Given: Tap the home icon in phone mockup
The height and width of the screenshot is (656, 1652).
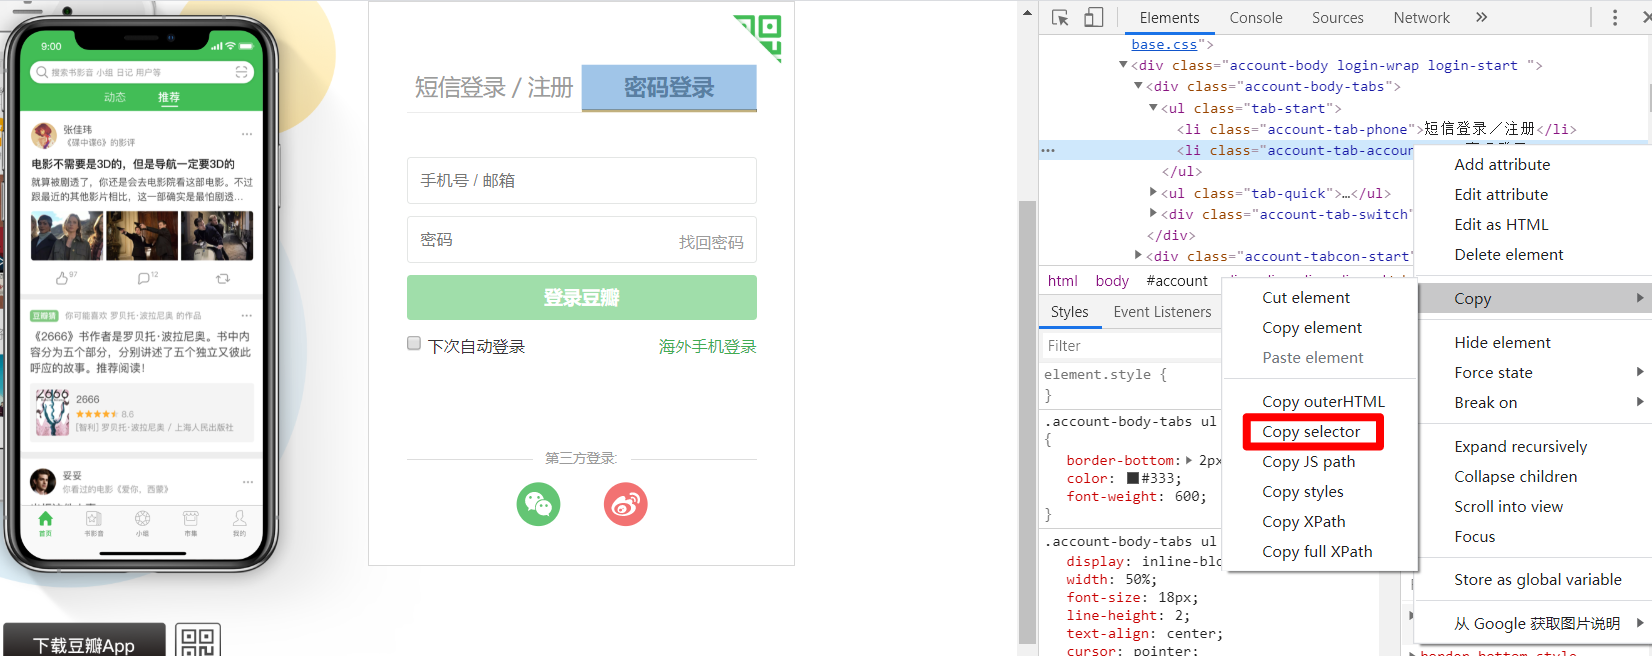Looking at the screenshot, I should (x=45, y=521).
